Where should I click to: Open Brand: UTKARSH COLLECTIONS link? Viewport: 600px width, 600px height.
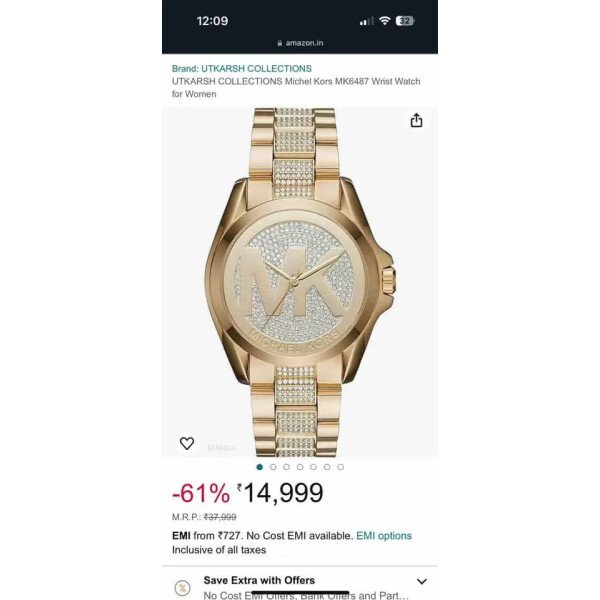[x=241, y=68]
